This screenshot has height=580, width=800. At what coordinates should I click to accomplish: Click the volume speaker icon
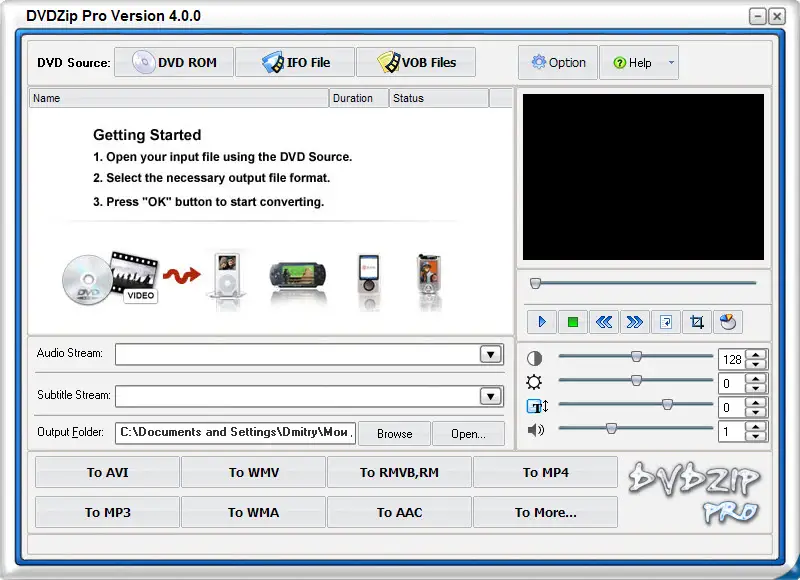(536, 431)
